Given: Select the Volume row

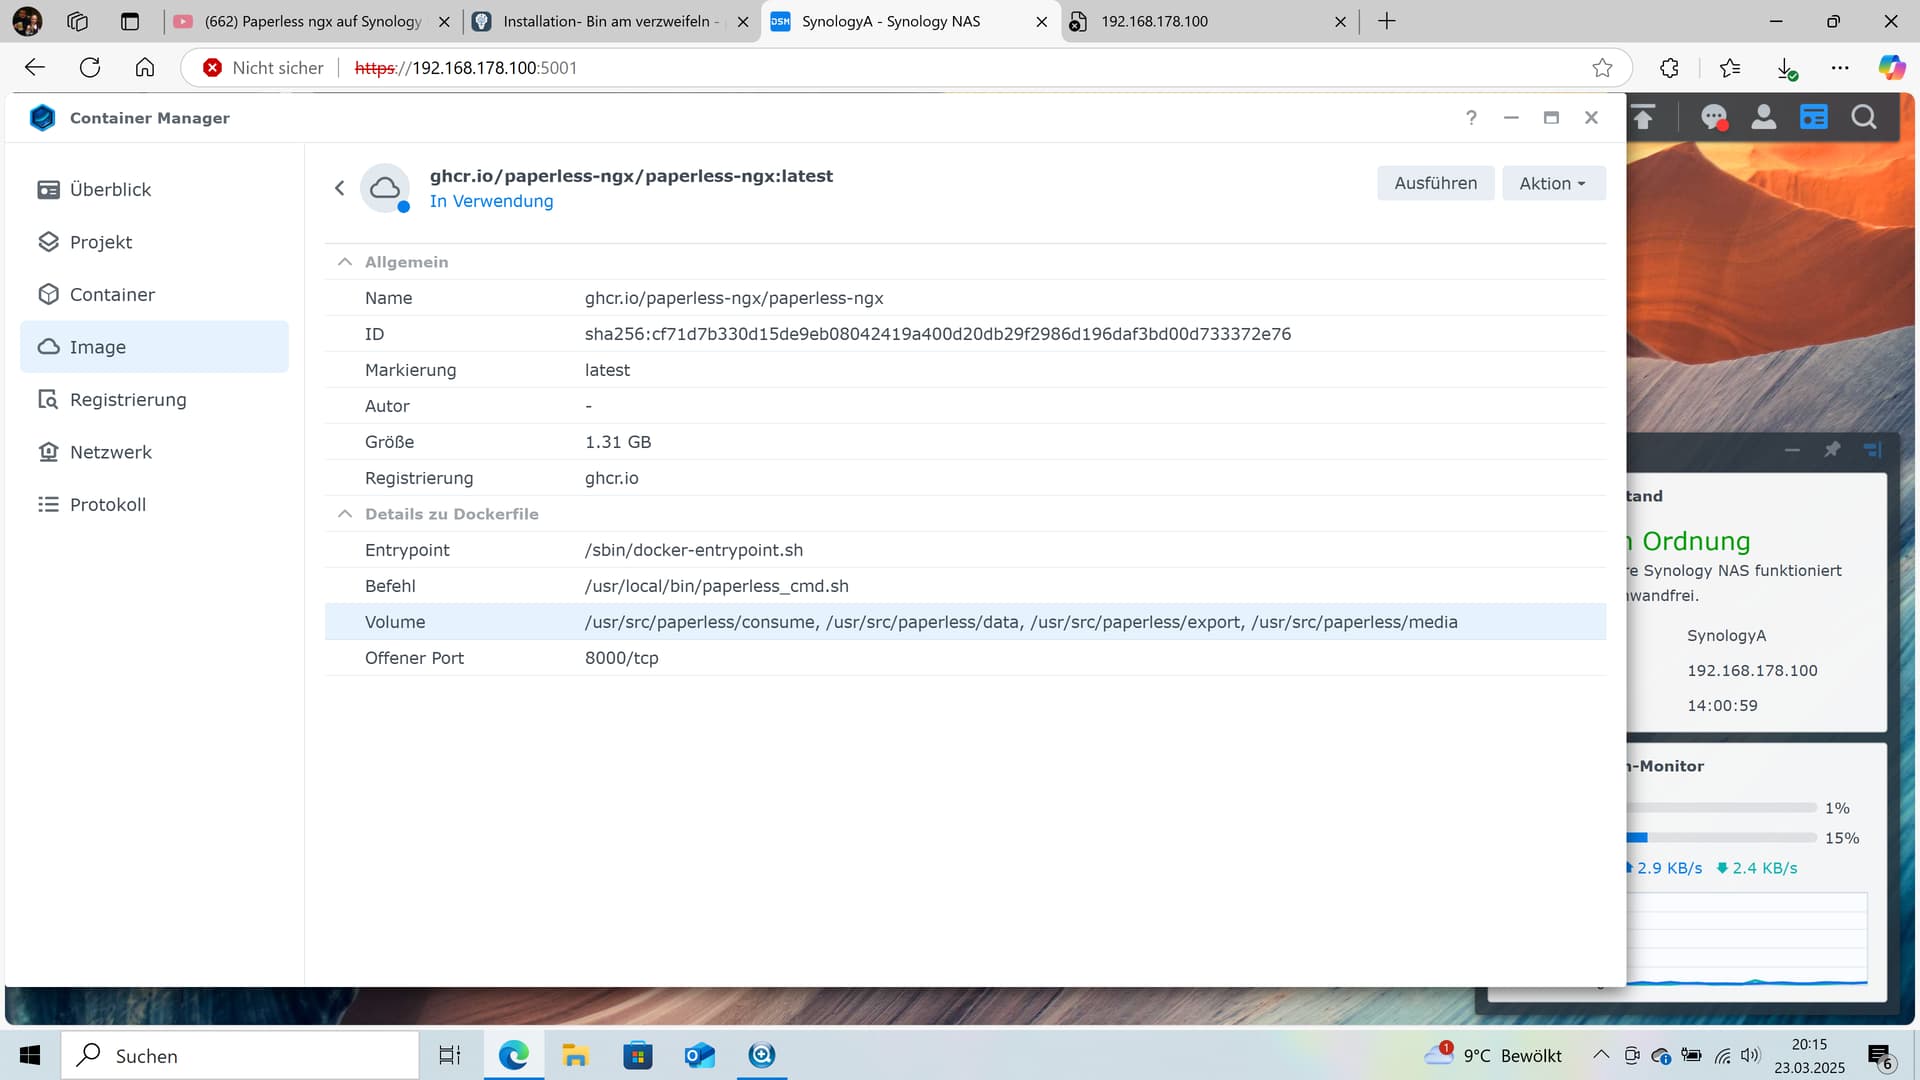Looking at the screenshot, I should tap(965, 622).
